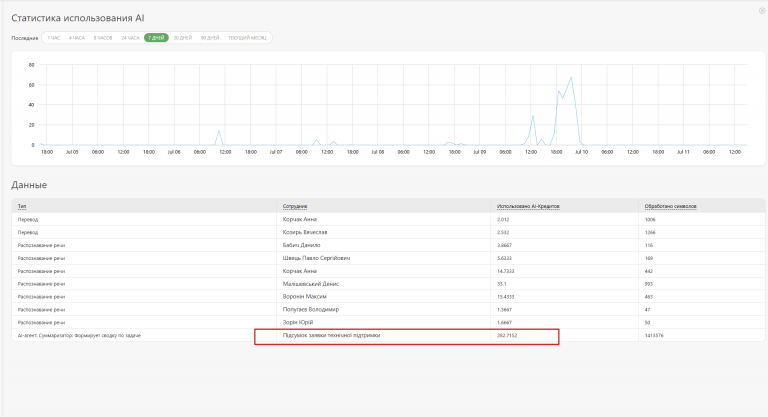This screenshot has width=768, height=417.
Task: Select the 1 ЧАС time range
Action: [54, 38]
